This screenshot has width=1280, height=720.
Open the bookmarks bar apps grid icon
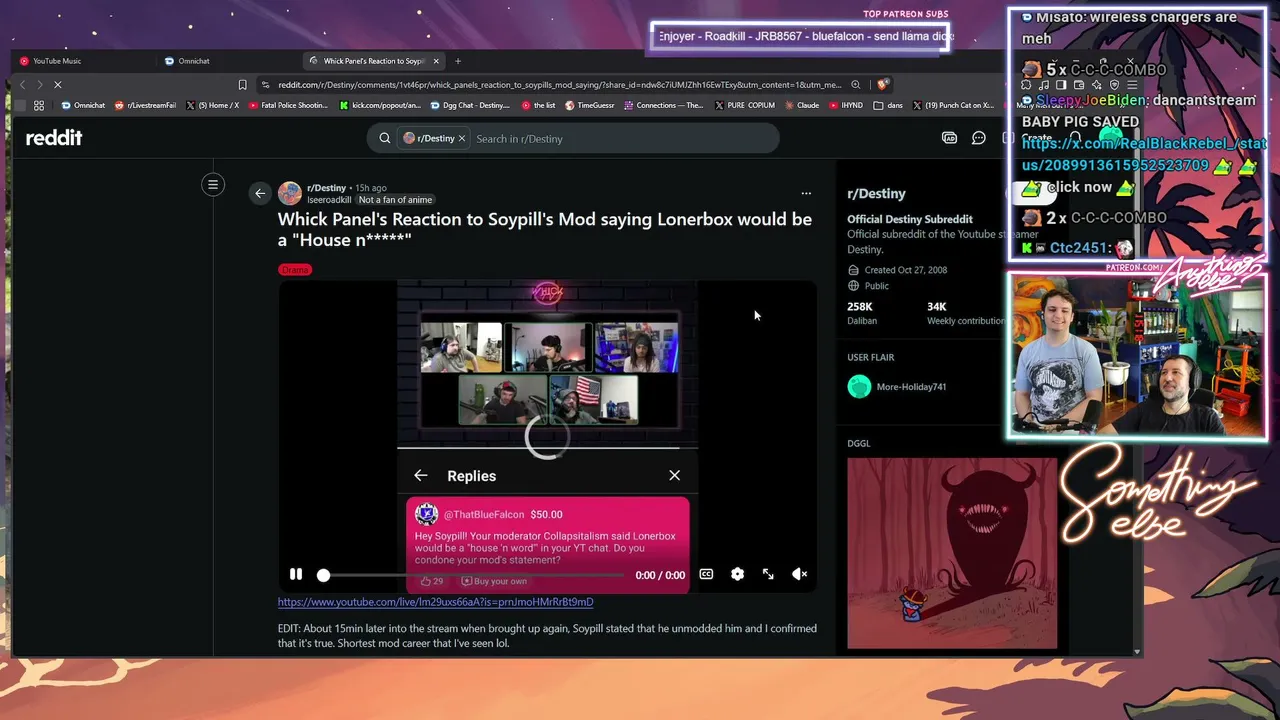pos(39,105)
